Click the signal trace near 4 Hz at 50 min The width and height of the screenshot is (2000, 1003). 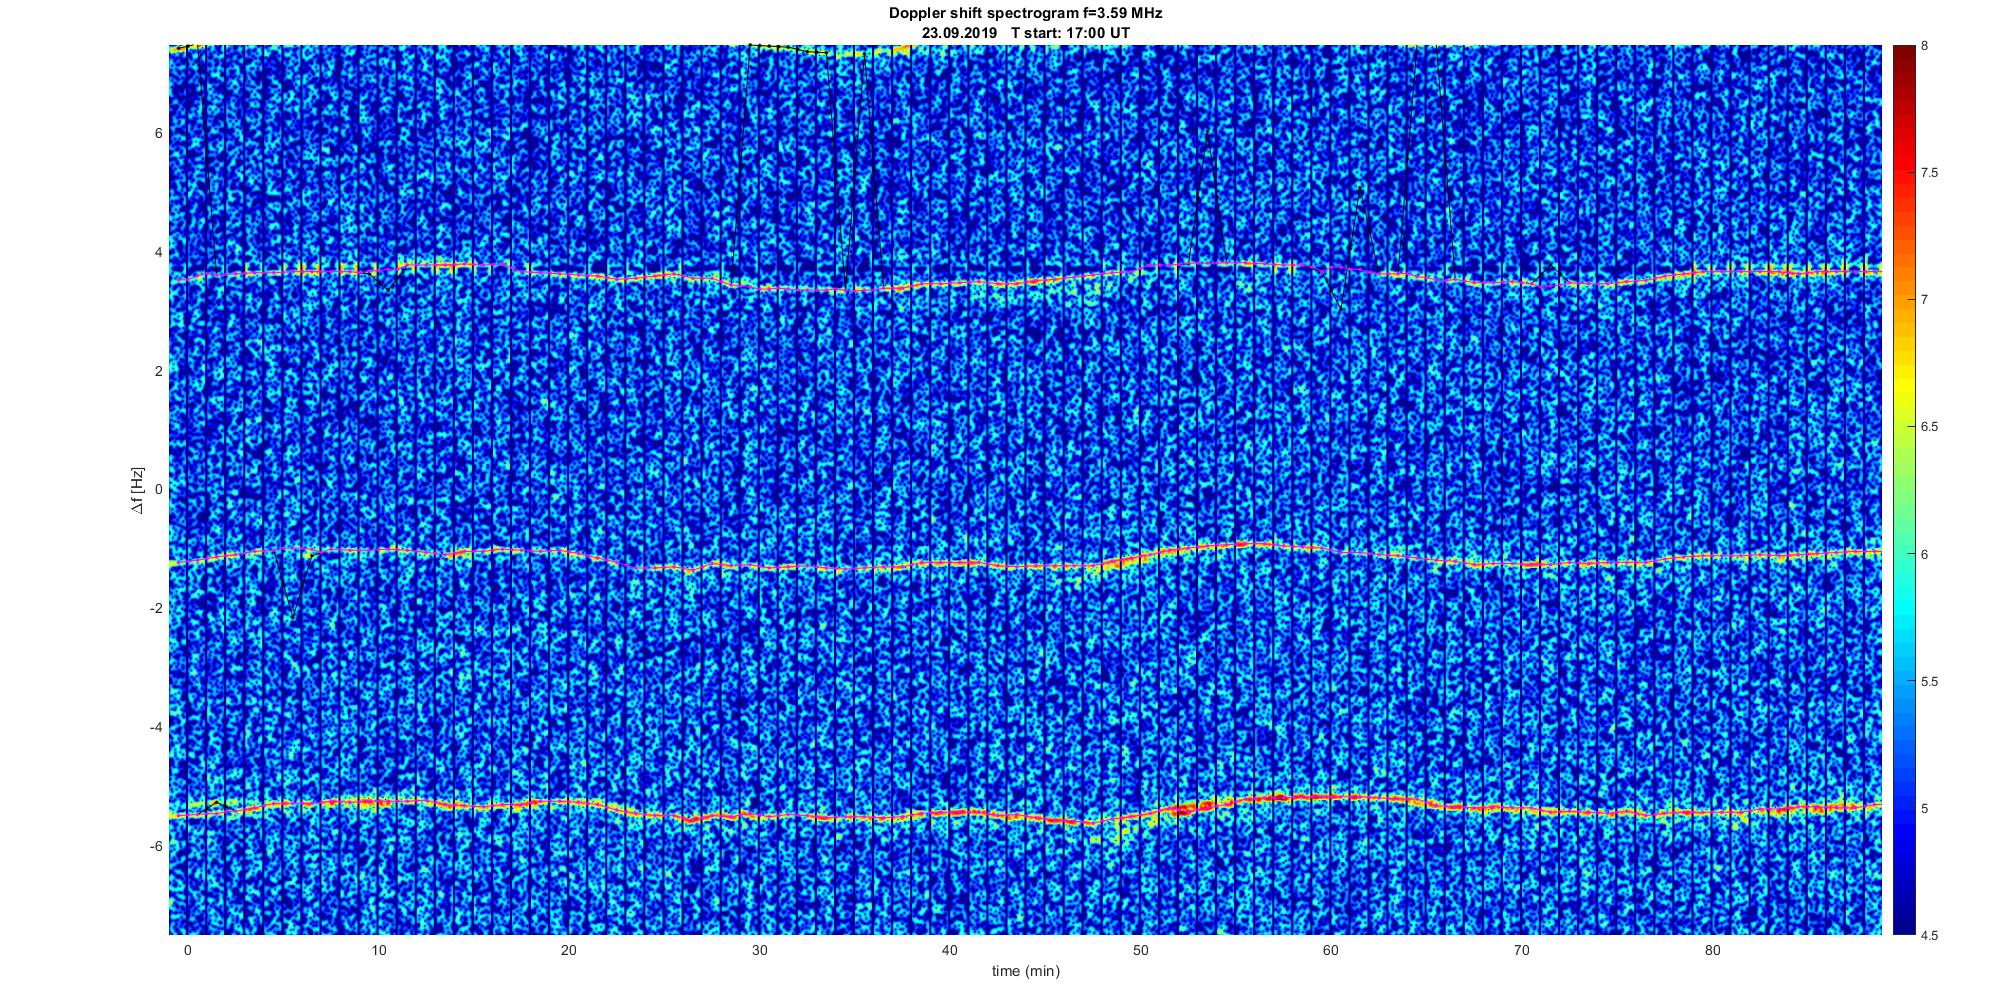click(1141, 268)
